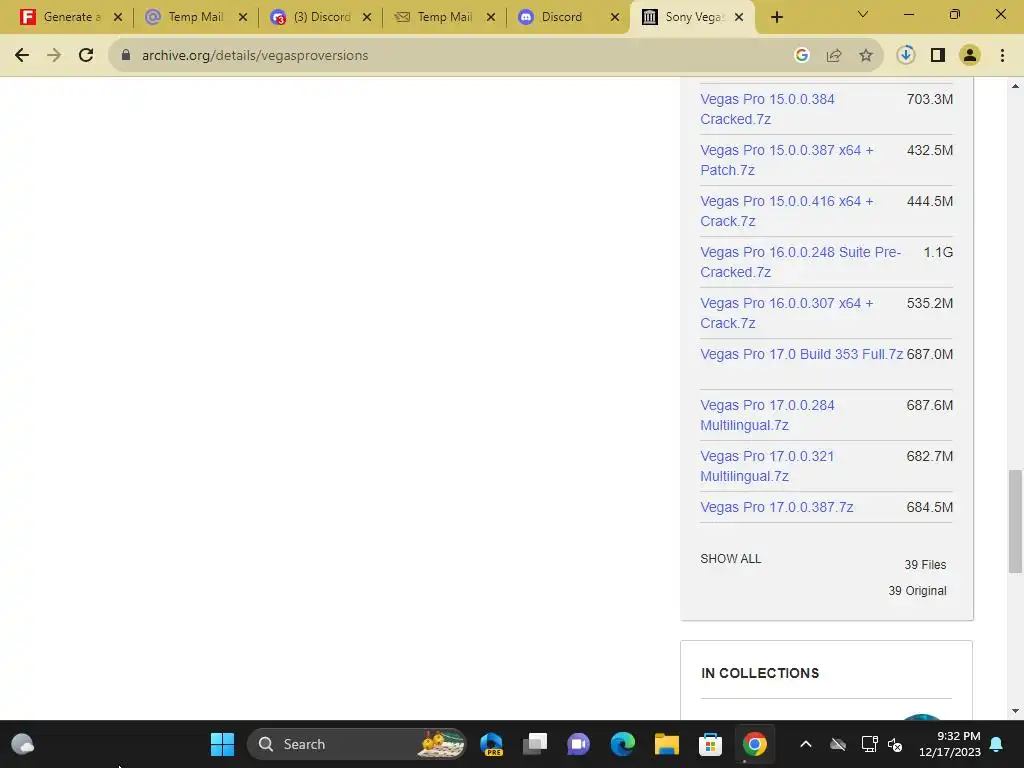Click the page vertical scrollbar thumb

coord(1015,521)
